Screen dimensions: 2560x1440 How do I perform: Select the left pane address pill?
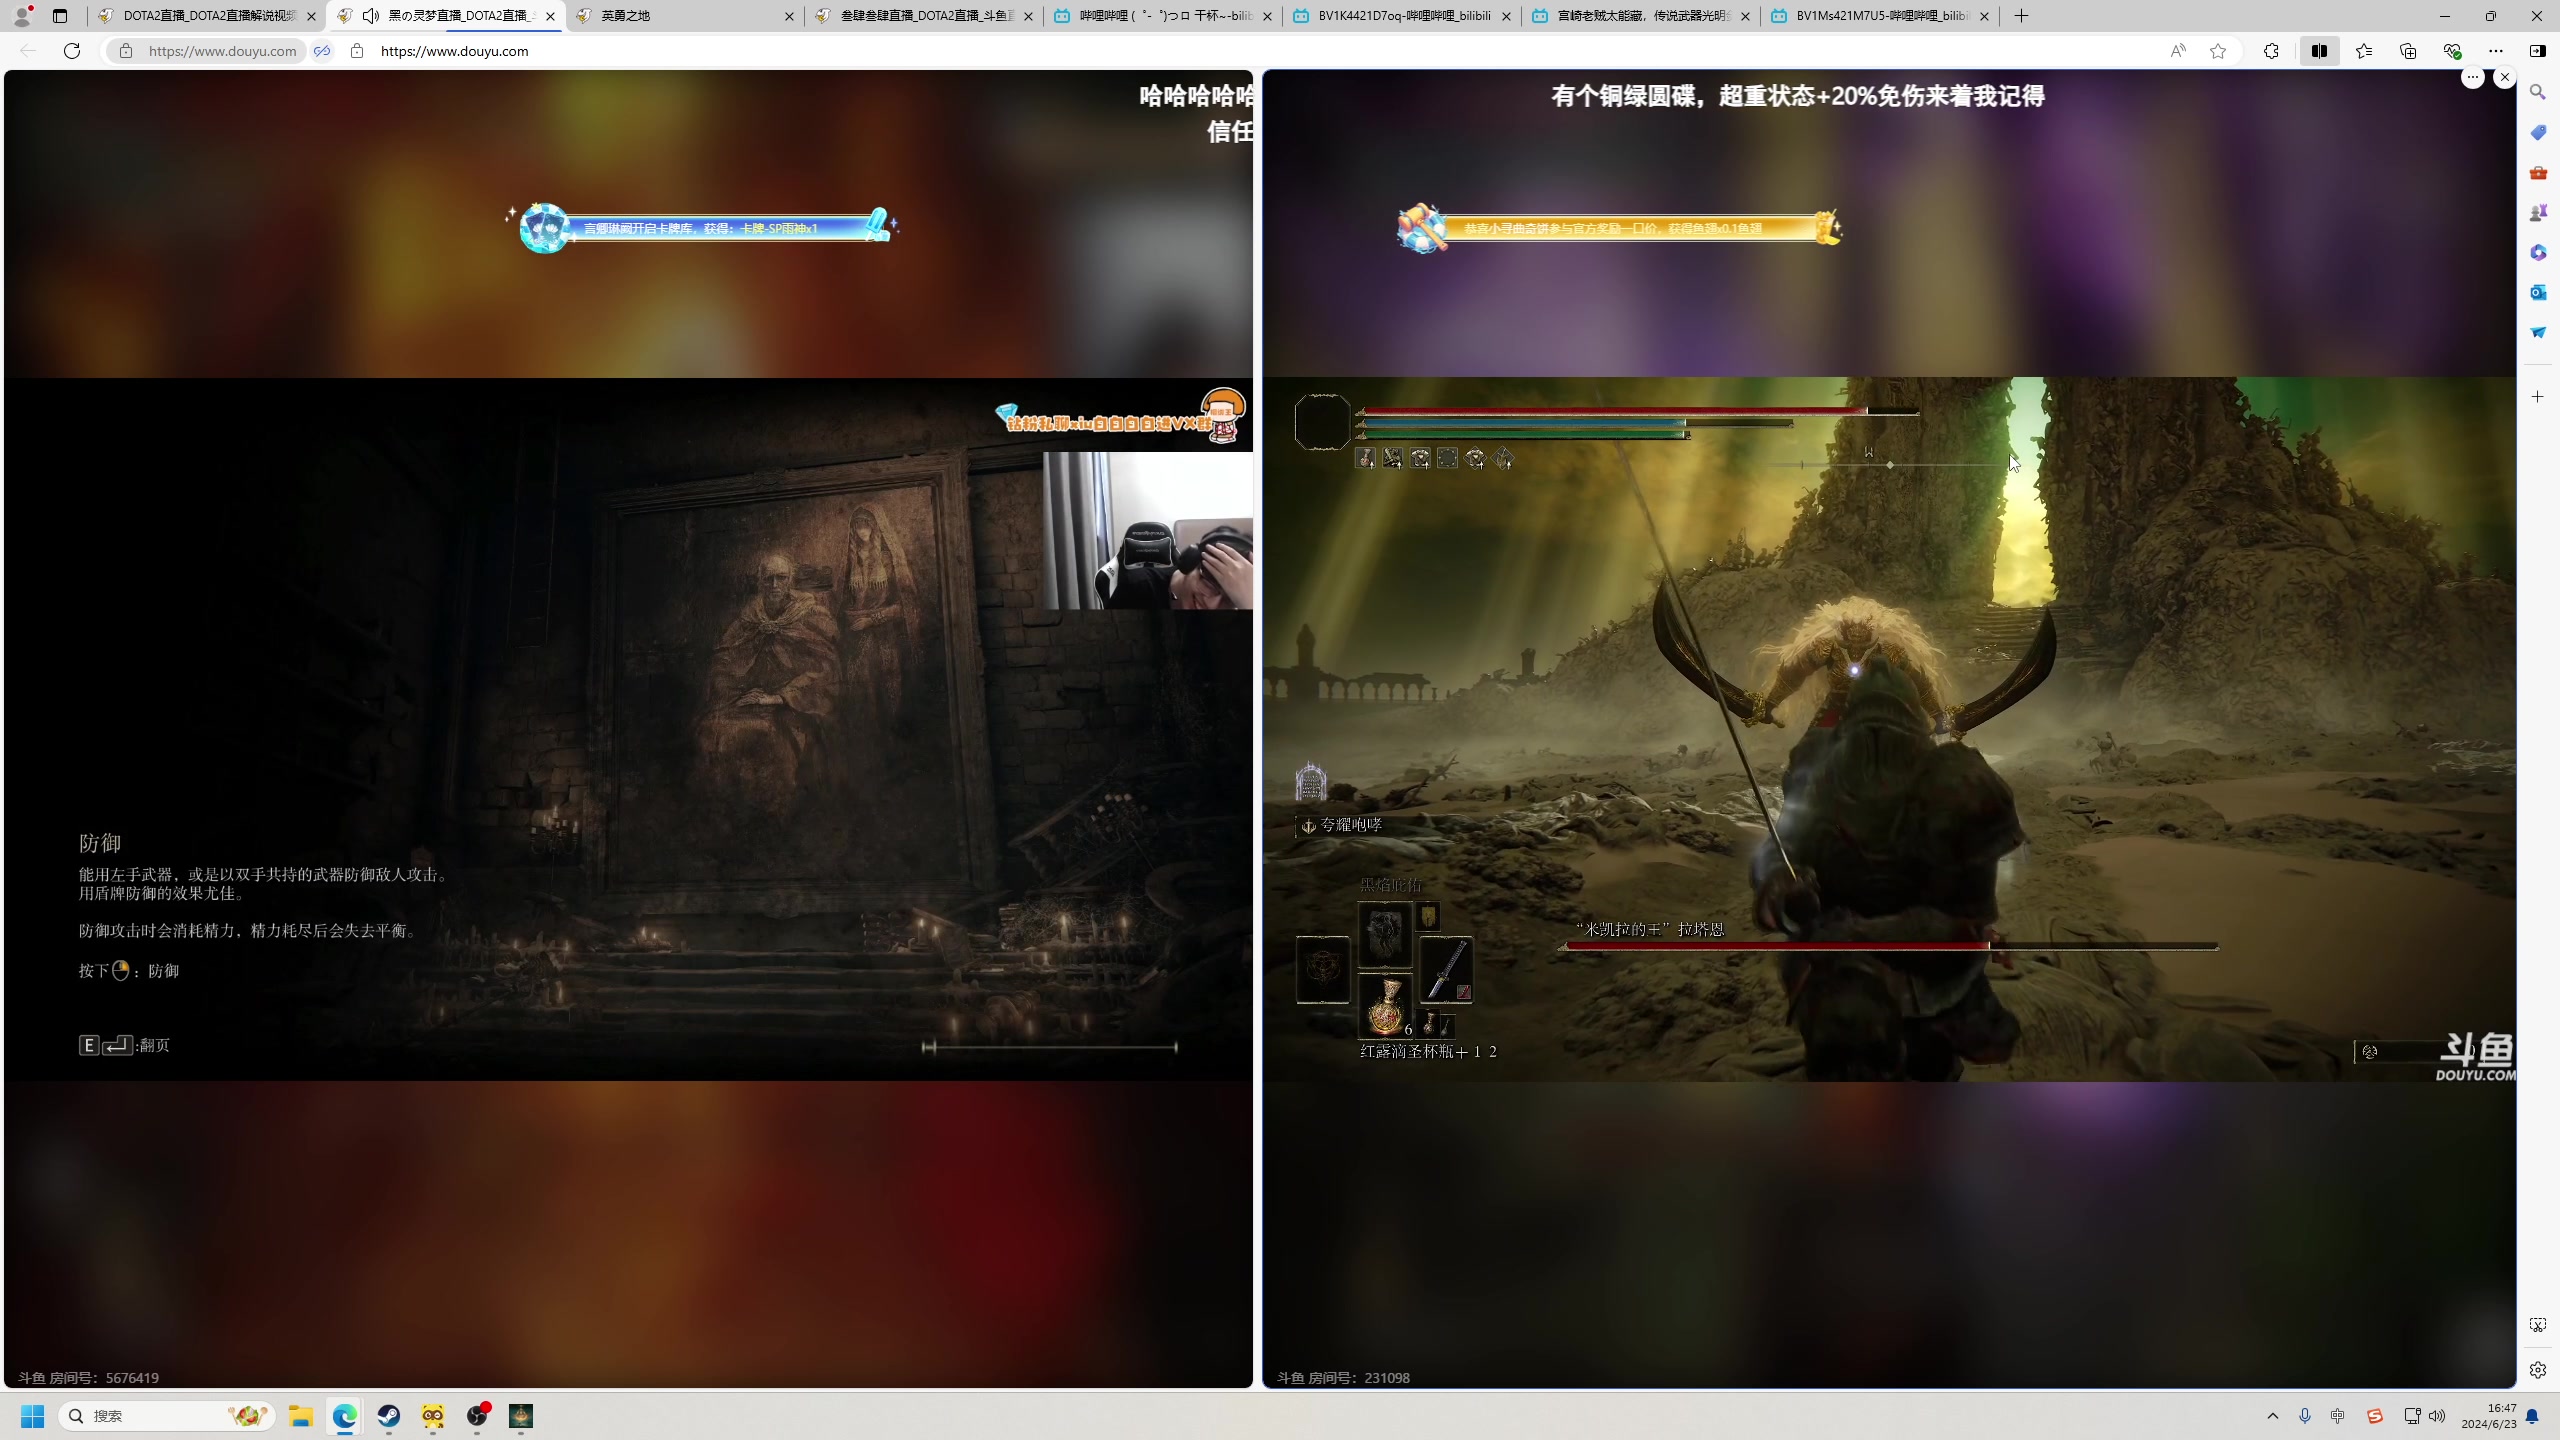point(206,51)
